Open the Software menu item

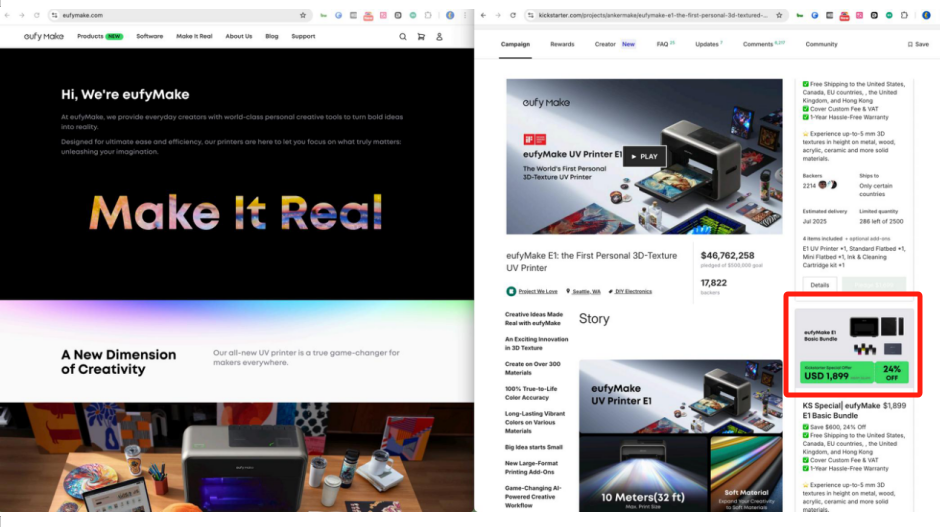click(149, 36)
